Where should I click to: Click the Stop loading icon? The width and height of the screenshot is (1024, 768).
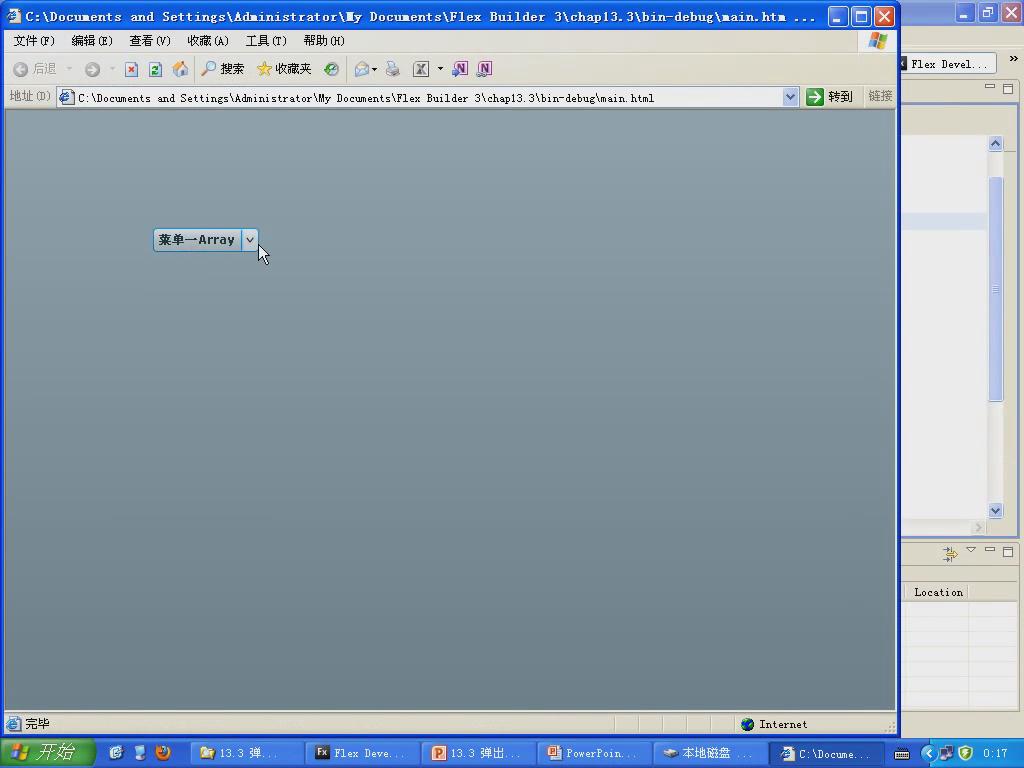click(131, 69)
